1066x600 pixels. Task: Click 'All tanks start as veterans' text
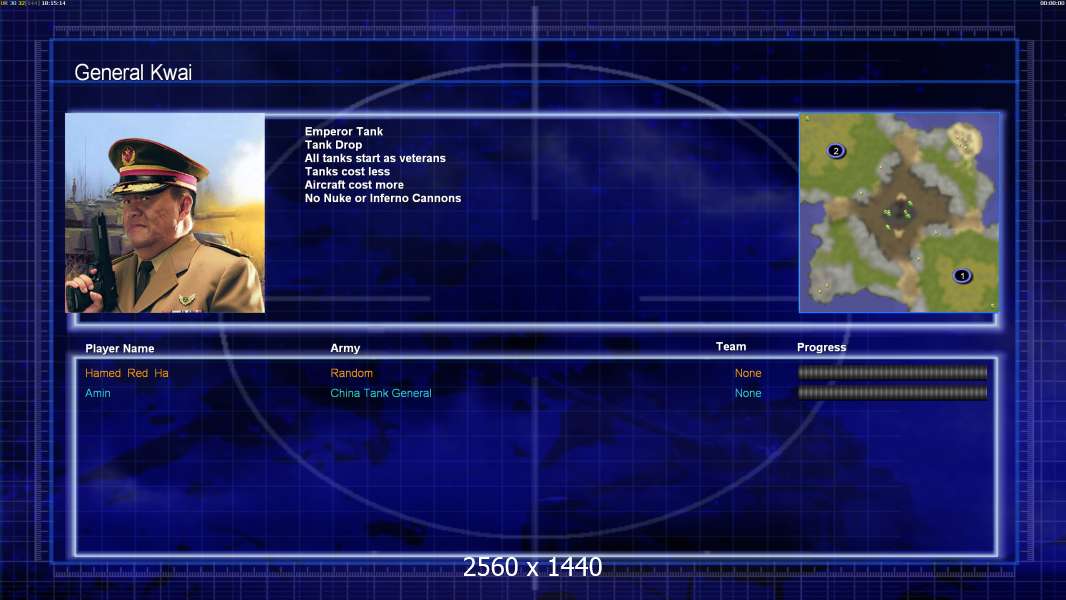[x=375, y=158]
